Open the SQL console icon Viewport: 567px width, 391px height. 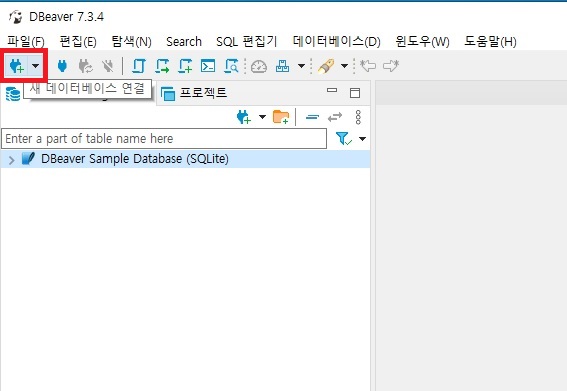pyautogui.click(x=208, y=66)
